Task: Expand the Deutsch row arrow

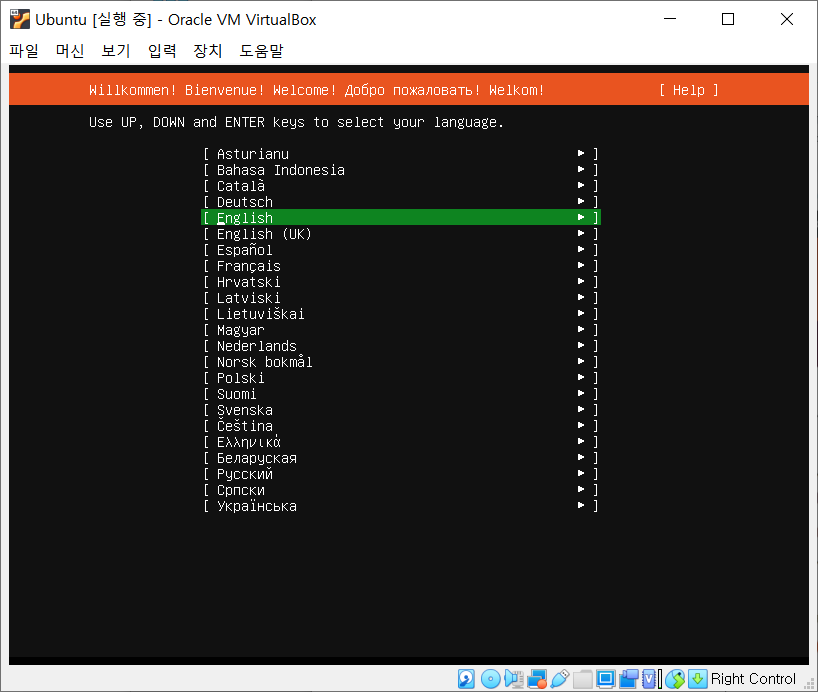Action: [581, 201]
